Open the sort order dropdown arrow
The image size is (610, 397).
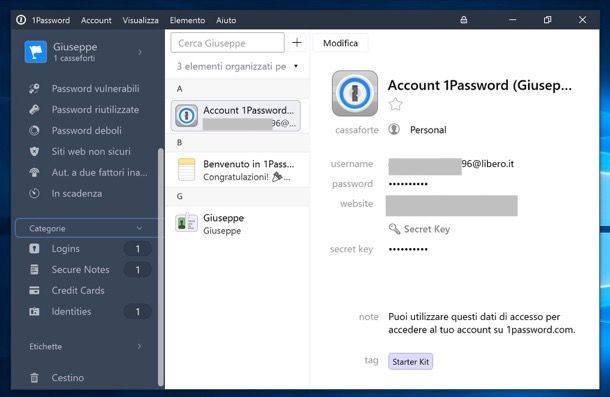tap(296, 66)
